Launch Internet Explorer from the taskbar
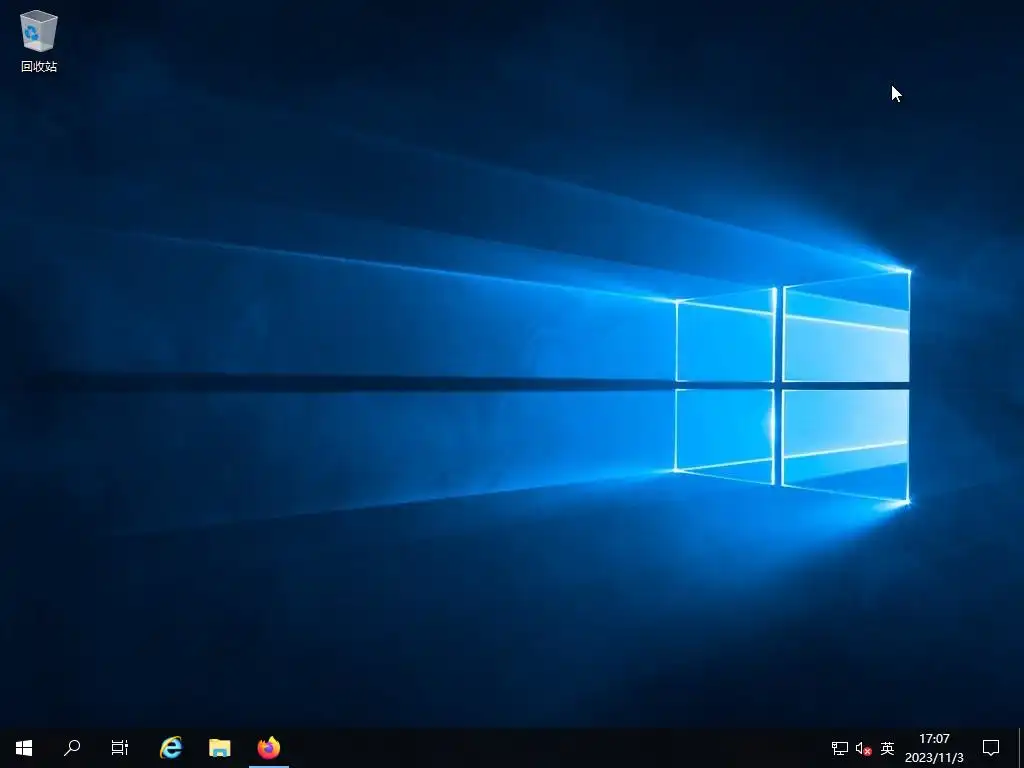The image size is (1024, 768). click(171, 748)
